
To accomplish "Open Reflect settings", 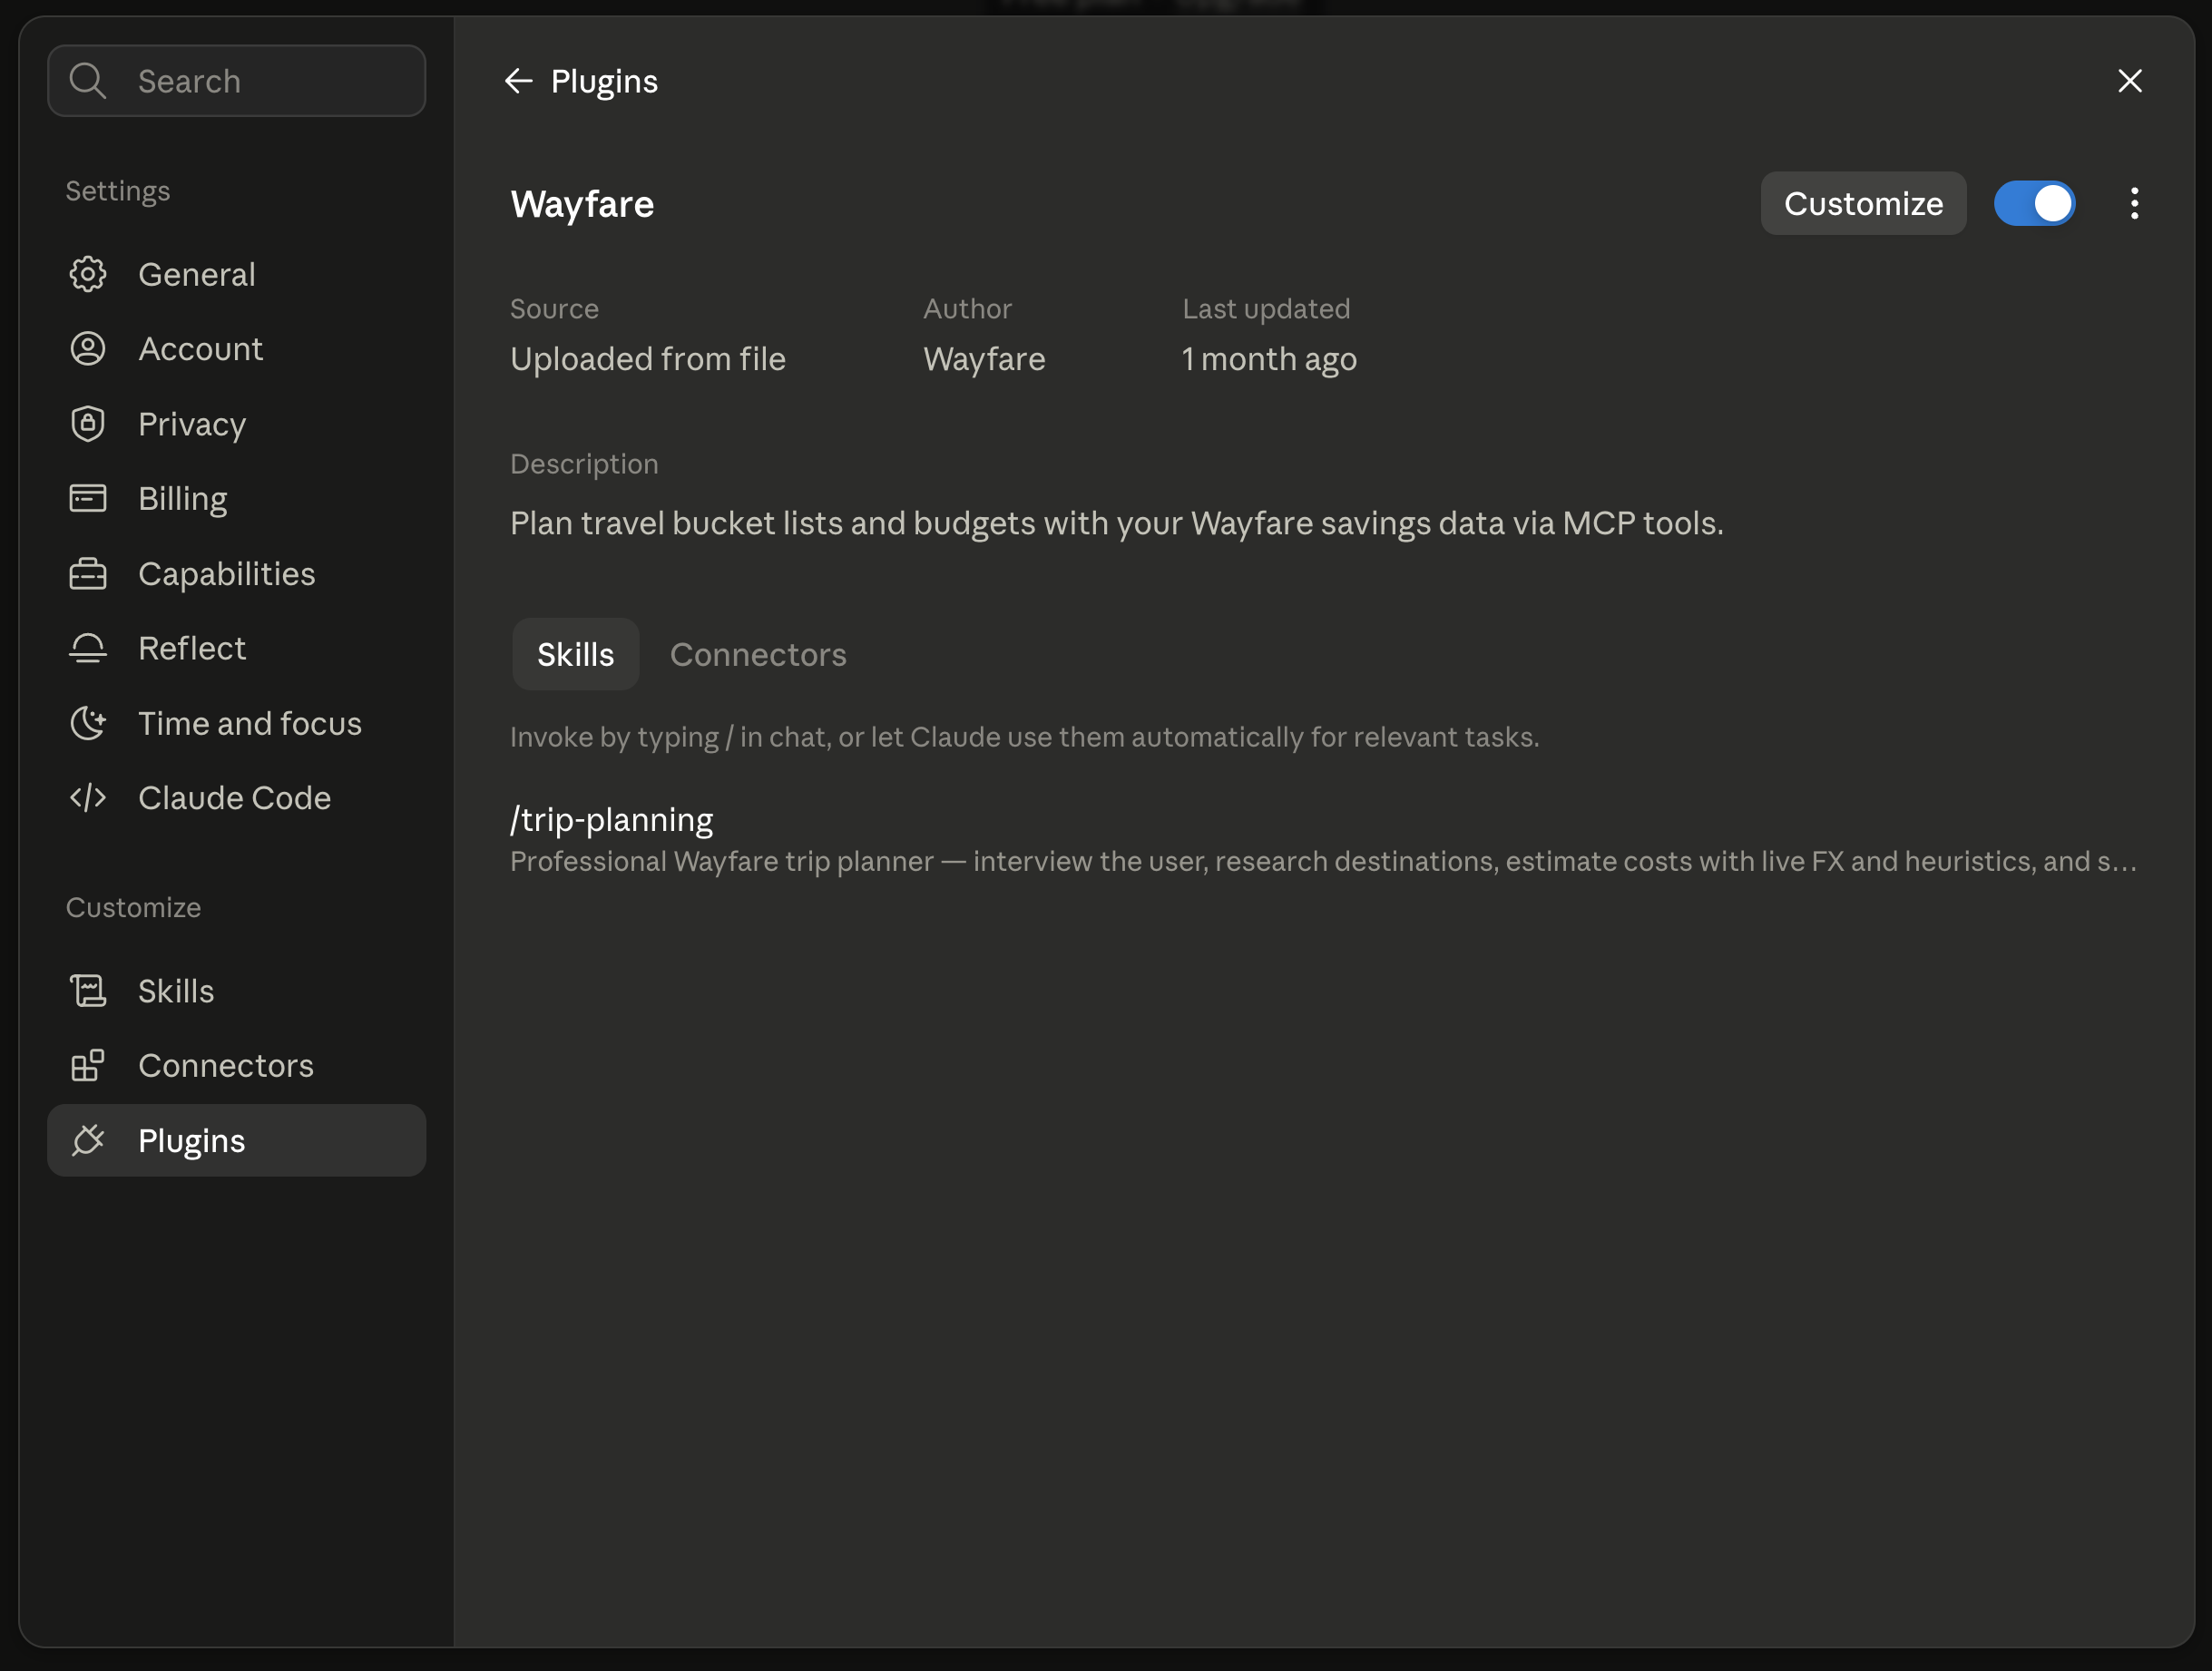I will point(237,648).
